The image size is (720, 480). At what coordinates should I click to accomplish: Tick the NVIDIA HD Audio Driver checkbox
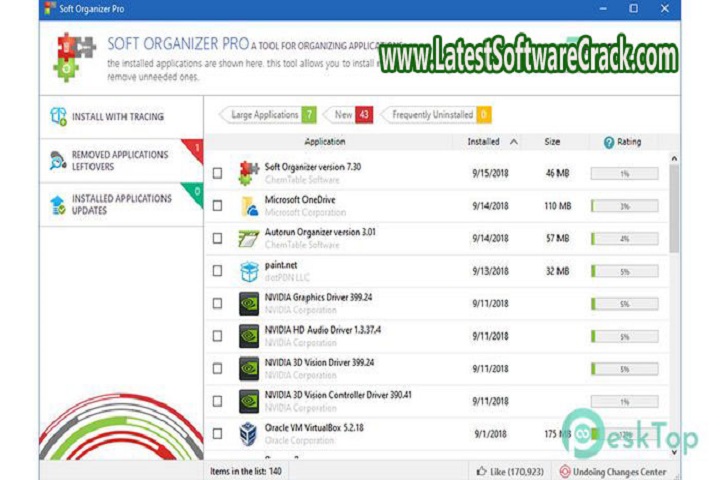pyautogui.click(x=217, y=336)
